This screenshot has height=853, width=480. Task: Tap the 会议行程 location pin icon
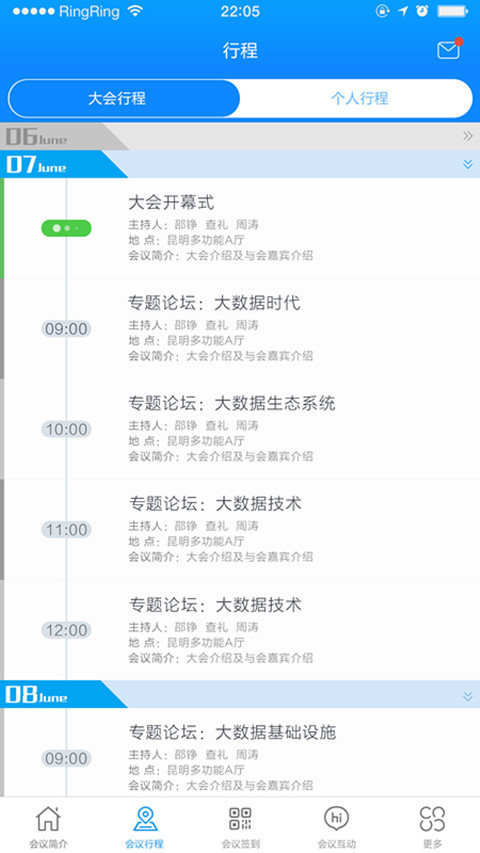[x=145, y=819]
